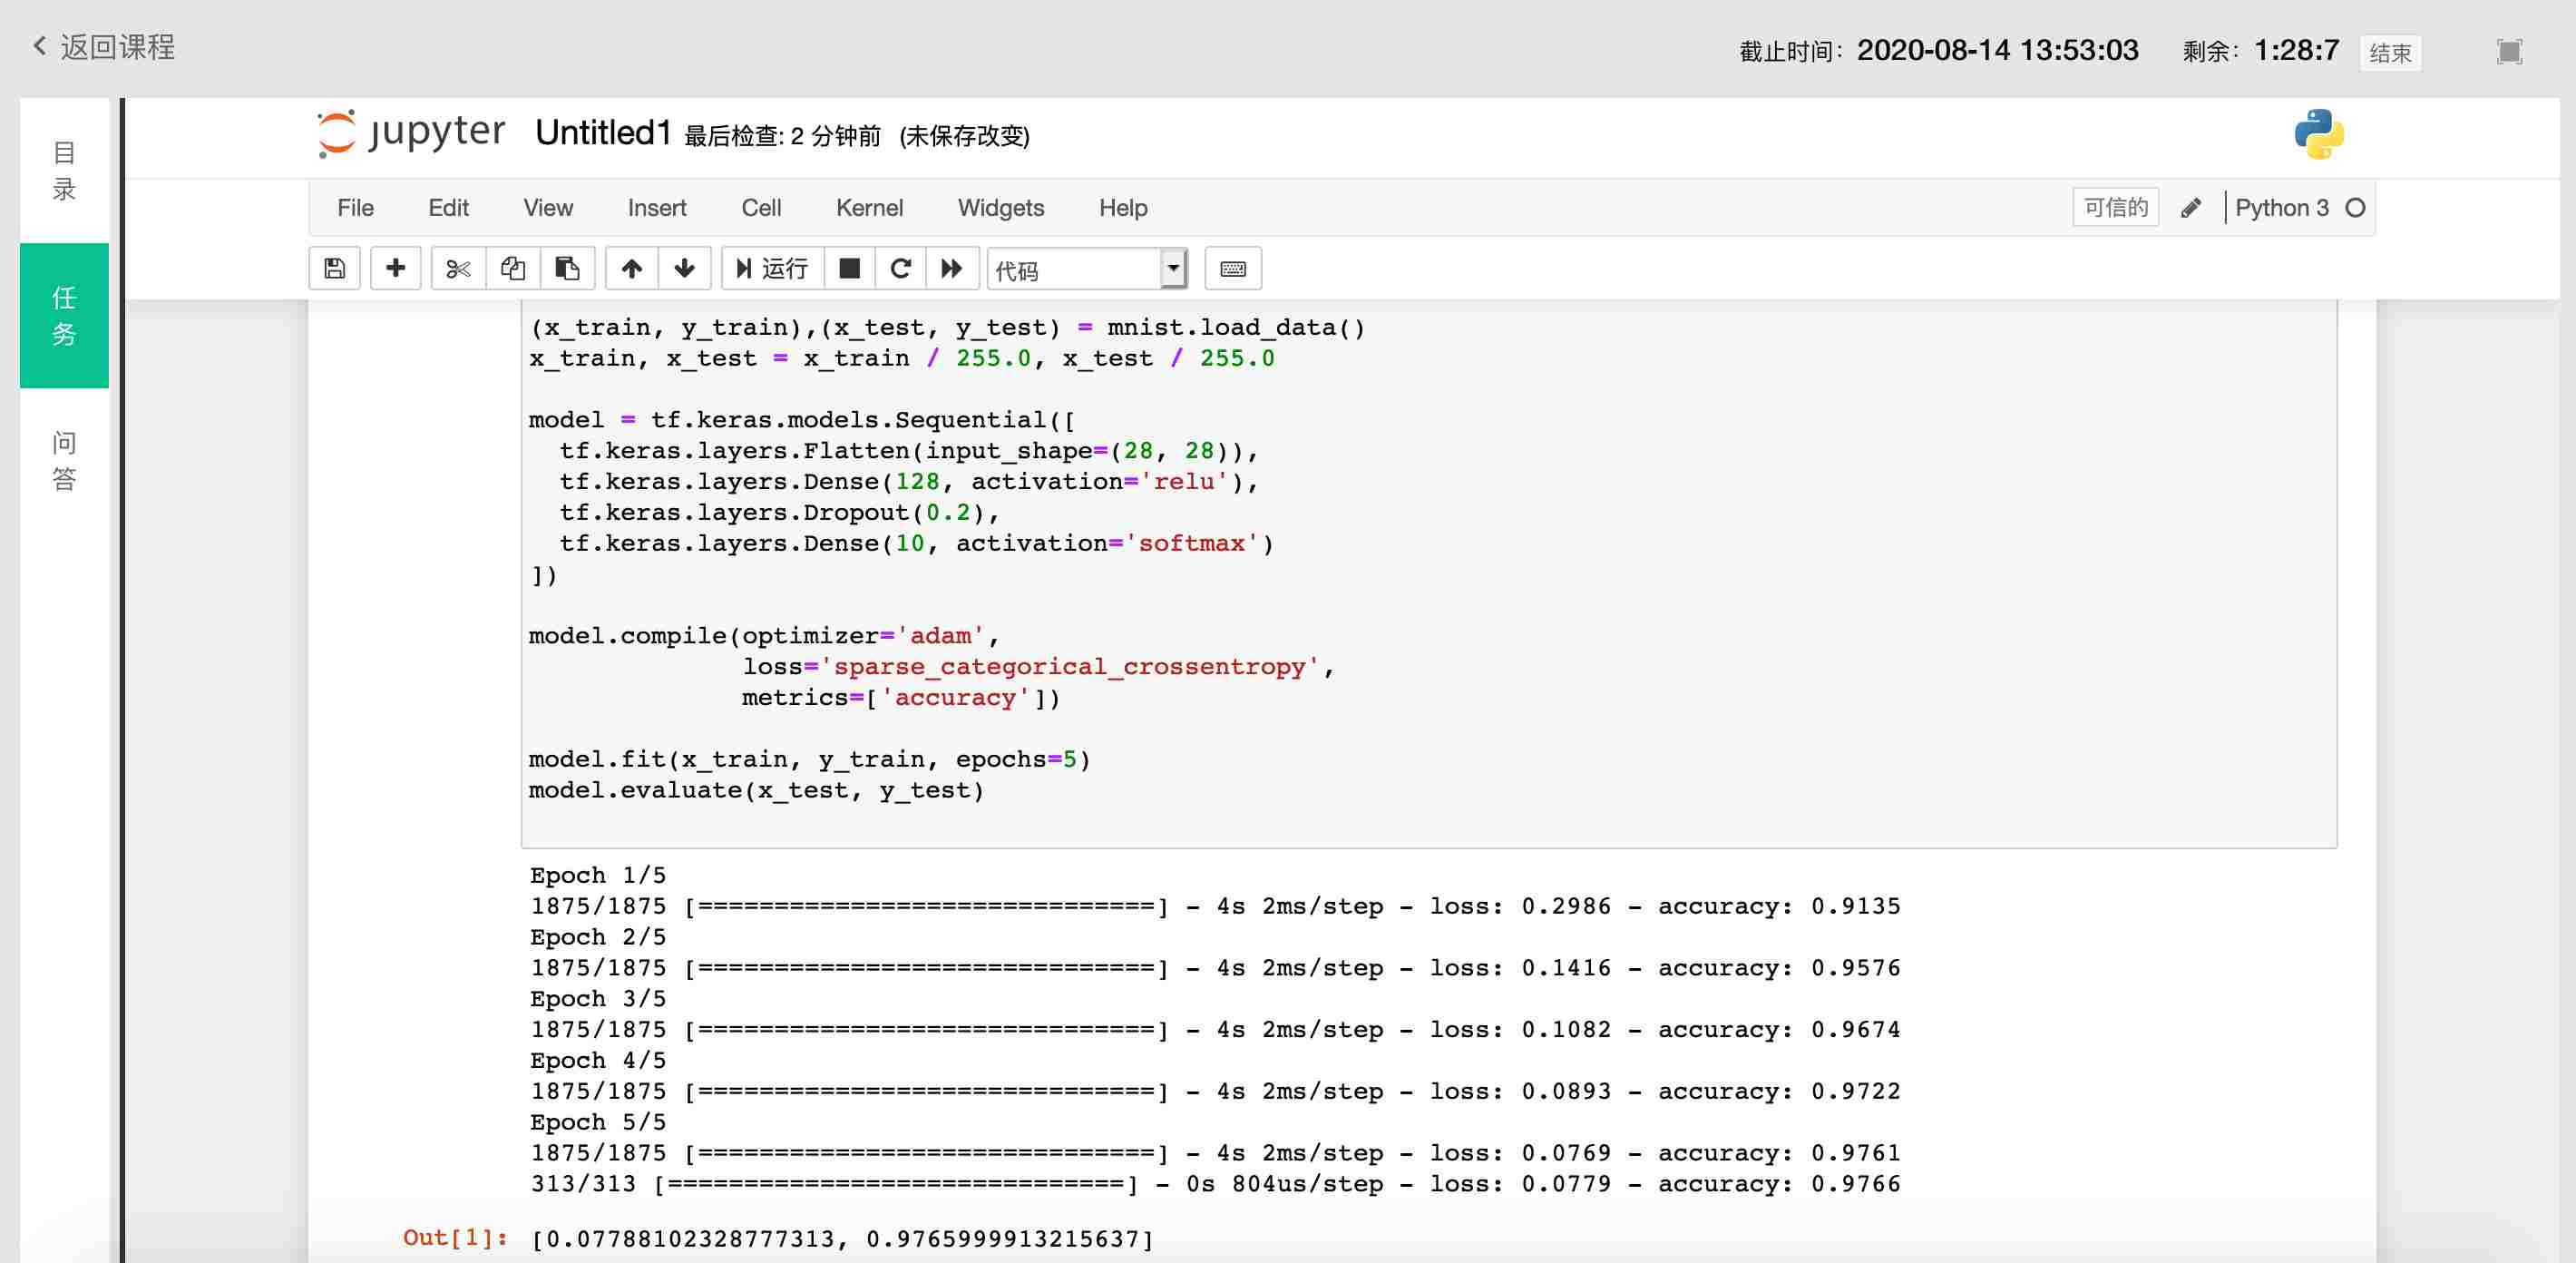Paste cells below icon
The width and height of the screenshot is (2576, 1263).
(568, 269)
